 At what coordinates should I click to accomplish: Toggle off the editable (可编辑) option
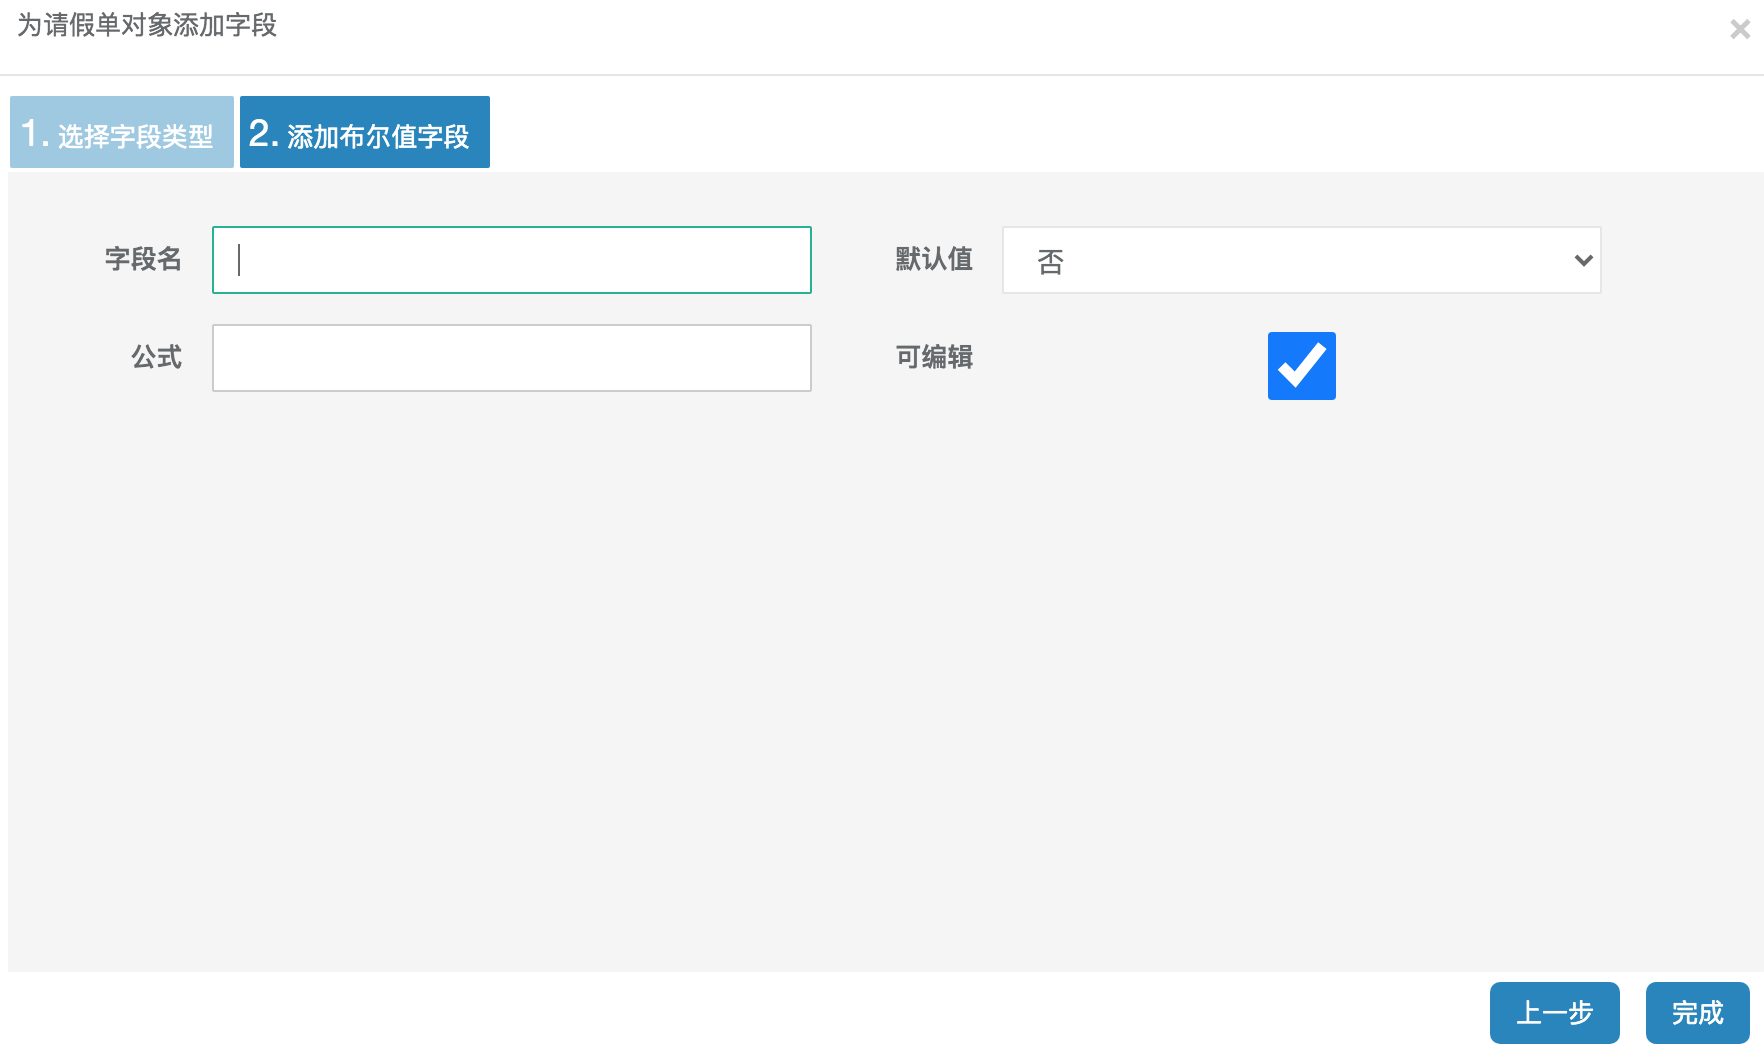click(x=1301, y=366)
